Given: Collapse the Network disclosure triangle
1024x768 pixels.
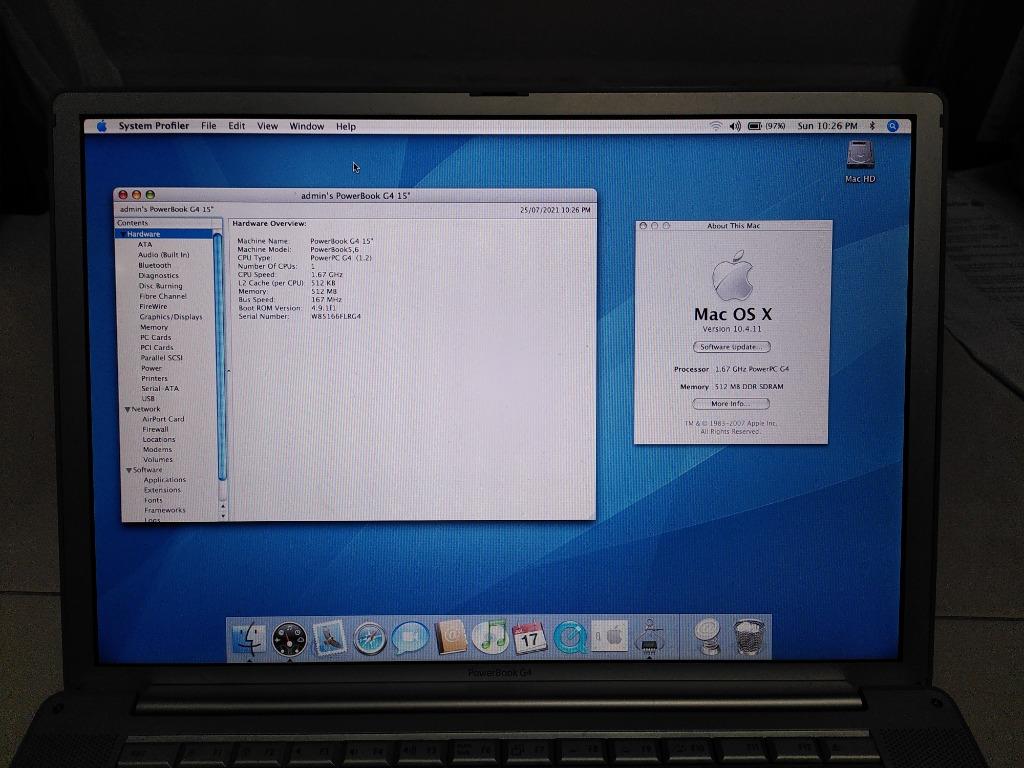Looking at the screenshot, I should (127, 409).
